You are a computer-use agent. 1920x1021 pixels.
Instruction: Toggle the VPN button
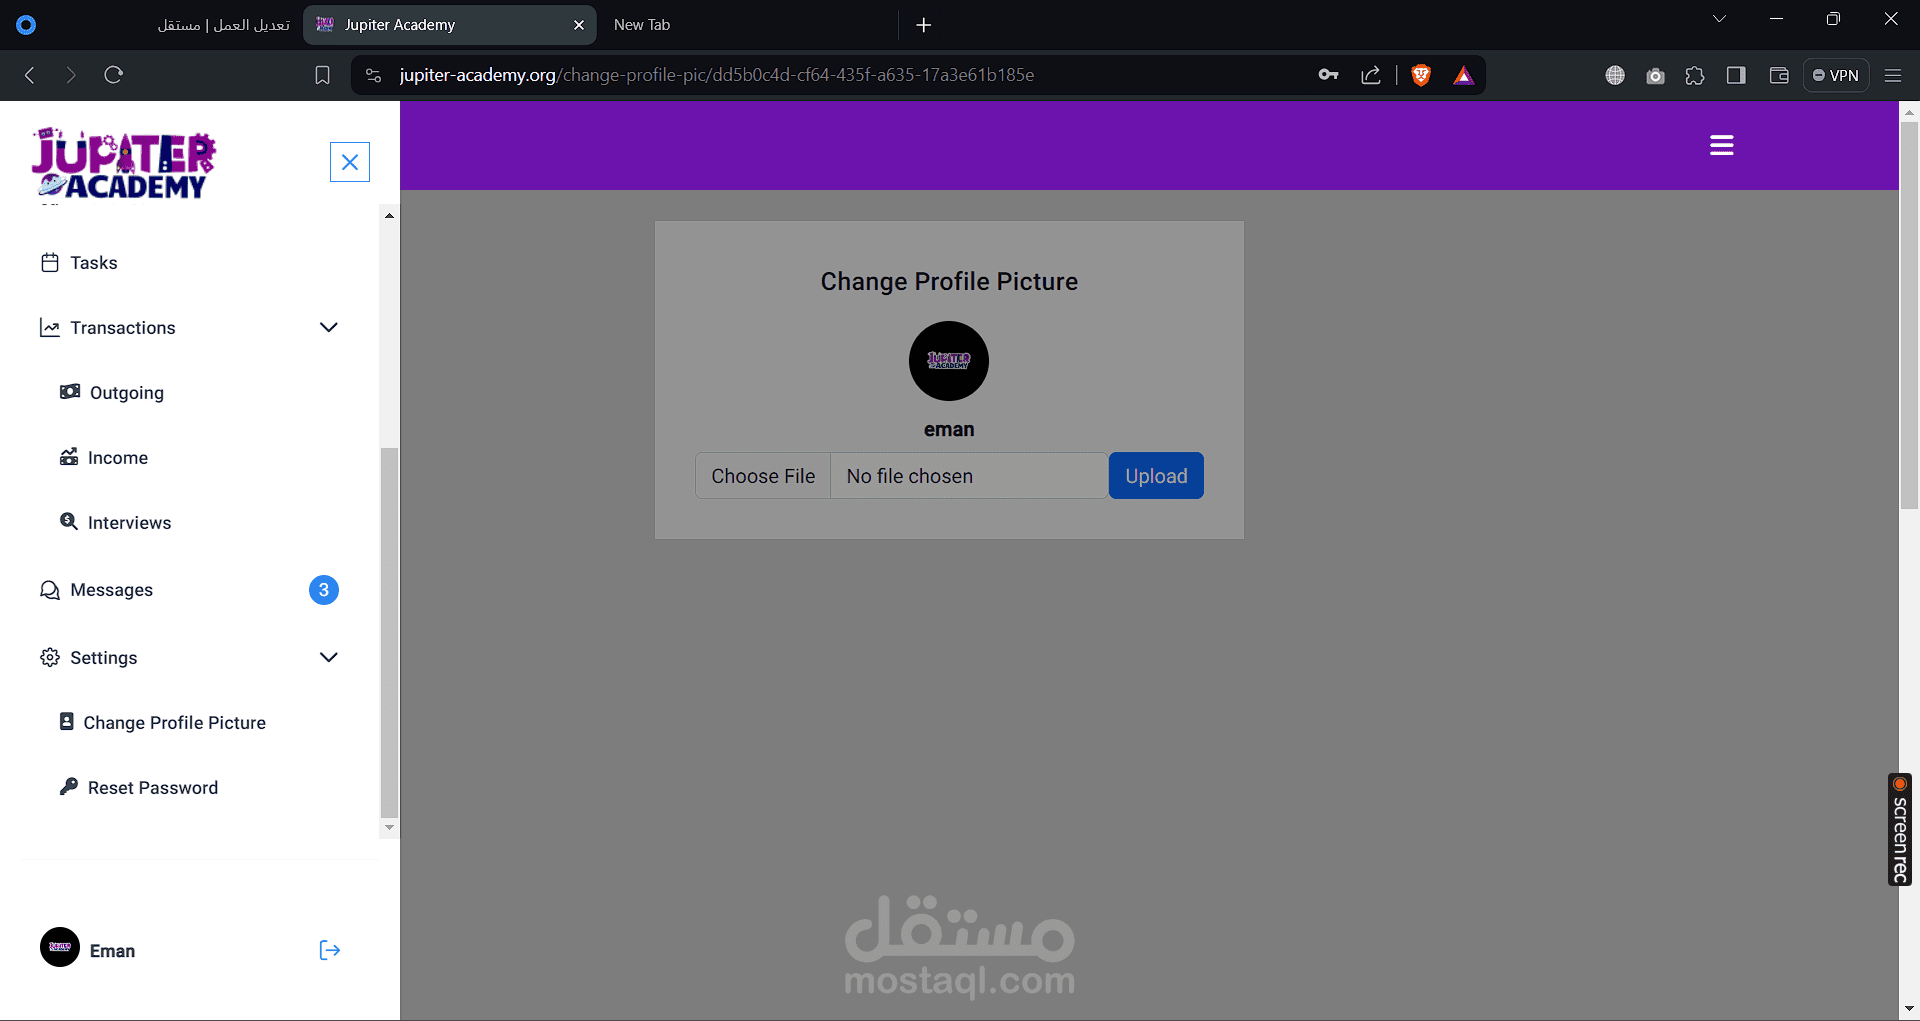[x=1836, y=75]
